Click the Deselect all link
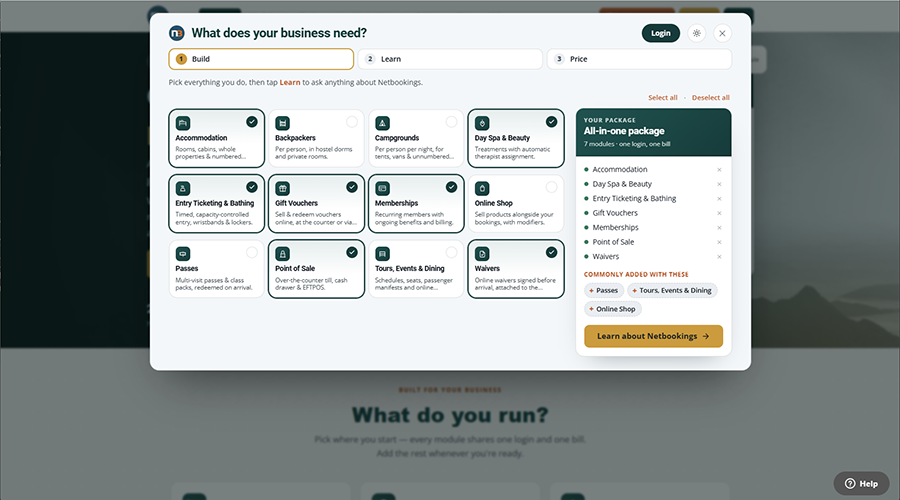This screenshot has width=900, height=500. (711, 98)
